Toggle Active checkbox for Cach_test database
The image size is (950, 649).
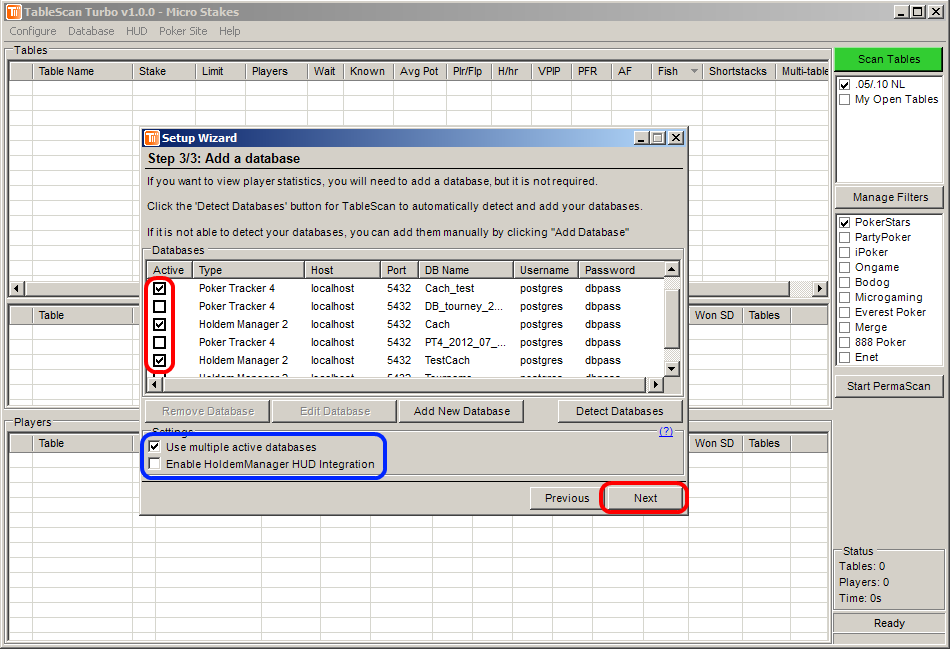click(x=159, y=288)
